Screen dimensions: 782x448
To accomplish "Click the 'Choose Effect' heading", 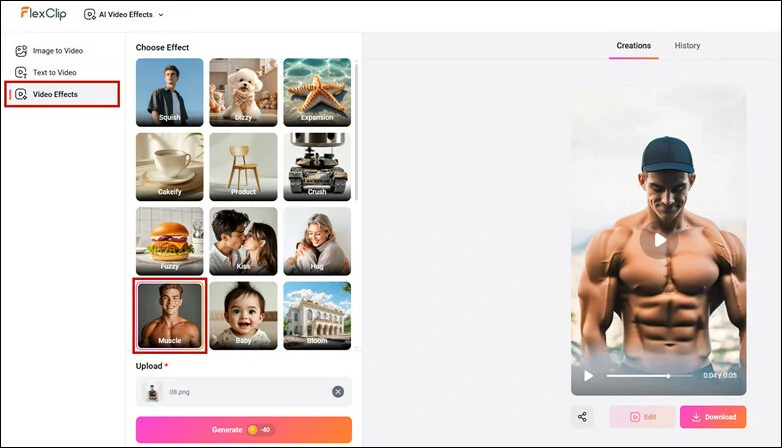I will tap(162, 47).
